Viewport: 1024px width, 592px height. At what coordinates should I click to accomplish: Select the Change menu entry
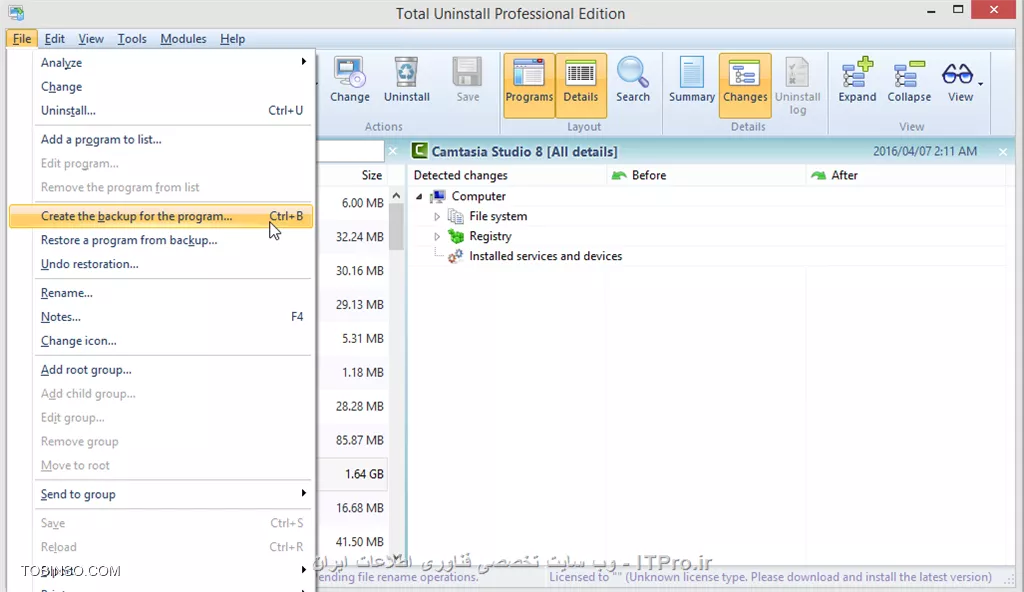point(161,87)
